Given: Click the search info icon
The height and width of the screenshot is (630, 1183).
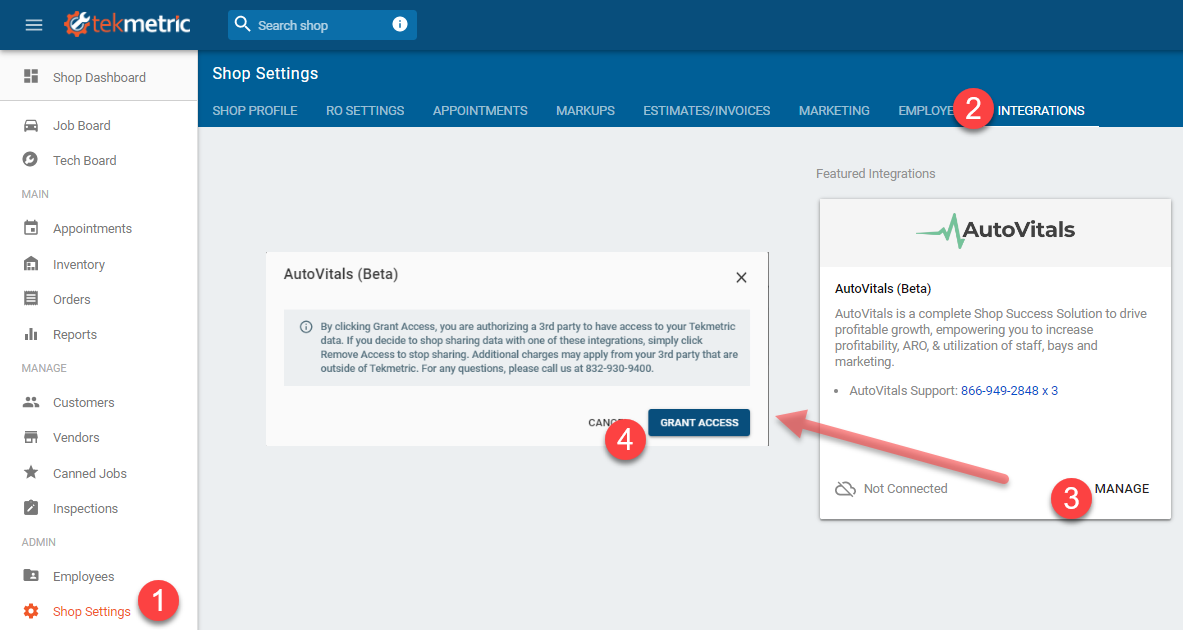Looking at the screenshot, I should click(x=400, y=24).
